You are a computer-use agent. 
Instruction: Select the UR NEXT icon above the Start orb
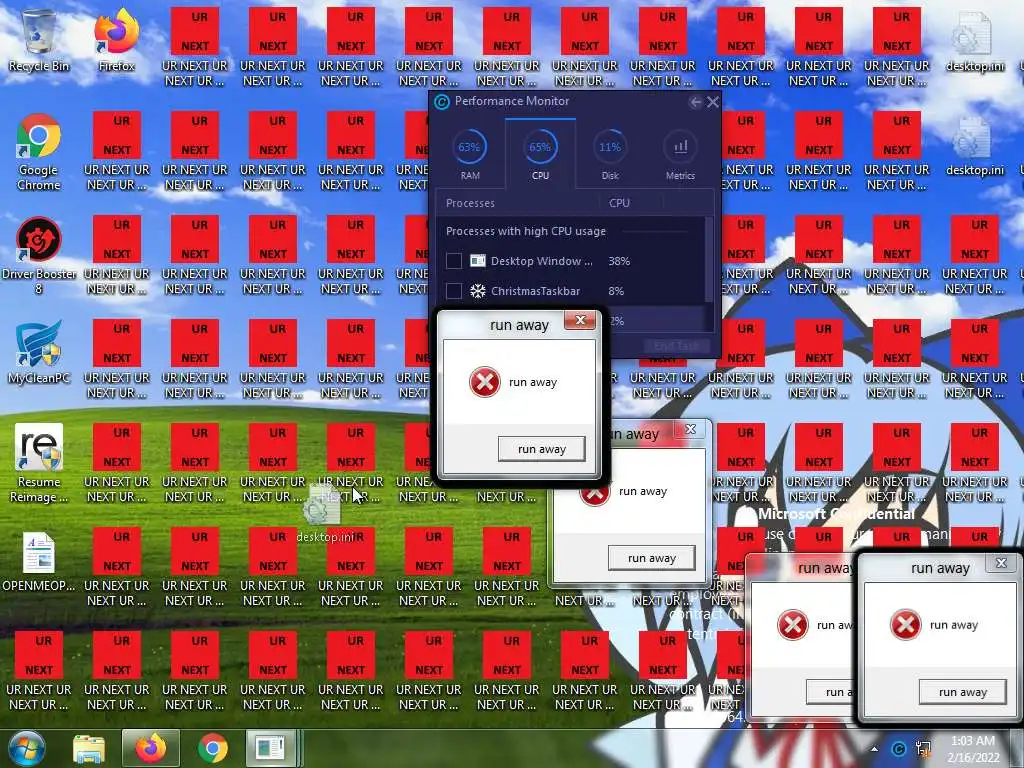[x=39, y=671]
